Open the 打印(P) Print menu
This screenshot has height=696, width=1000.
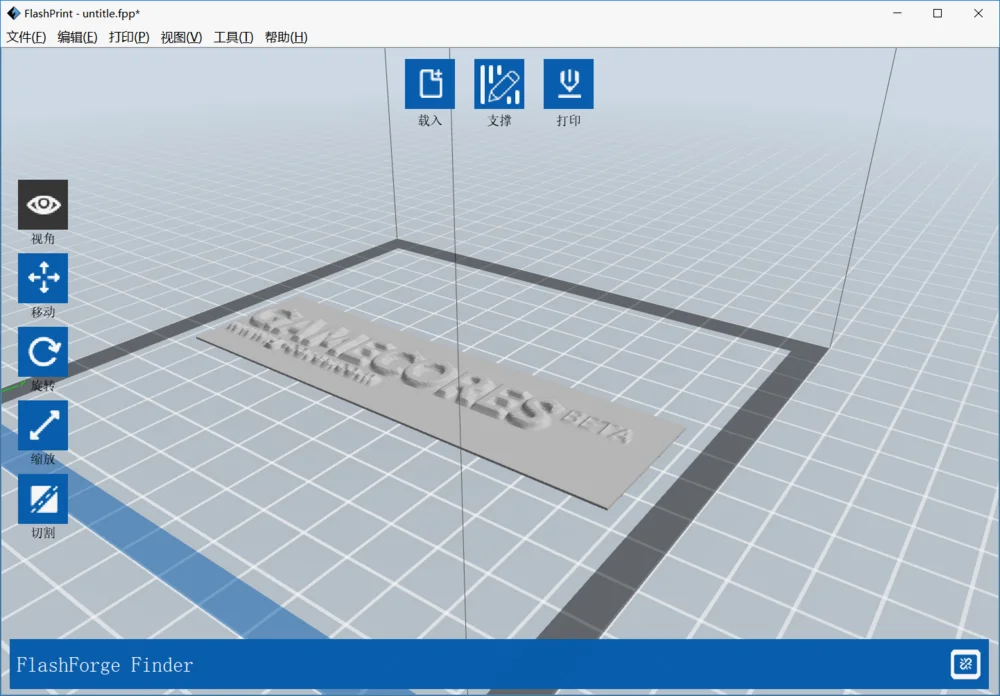tap(129, 37)
